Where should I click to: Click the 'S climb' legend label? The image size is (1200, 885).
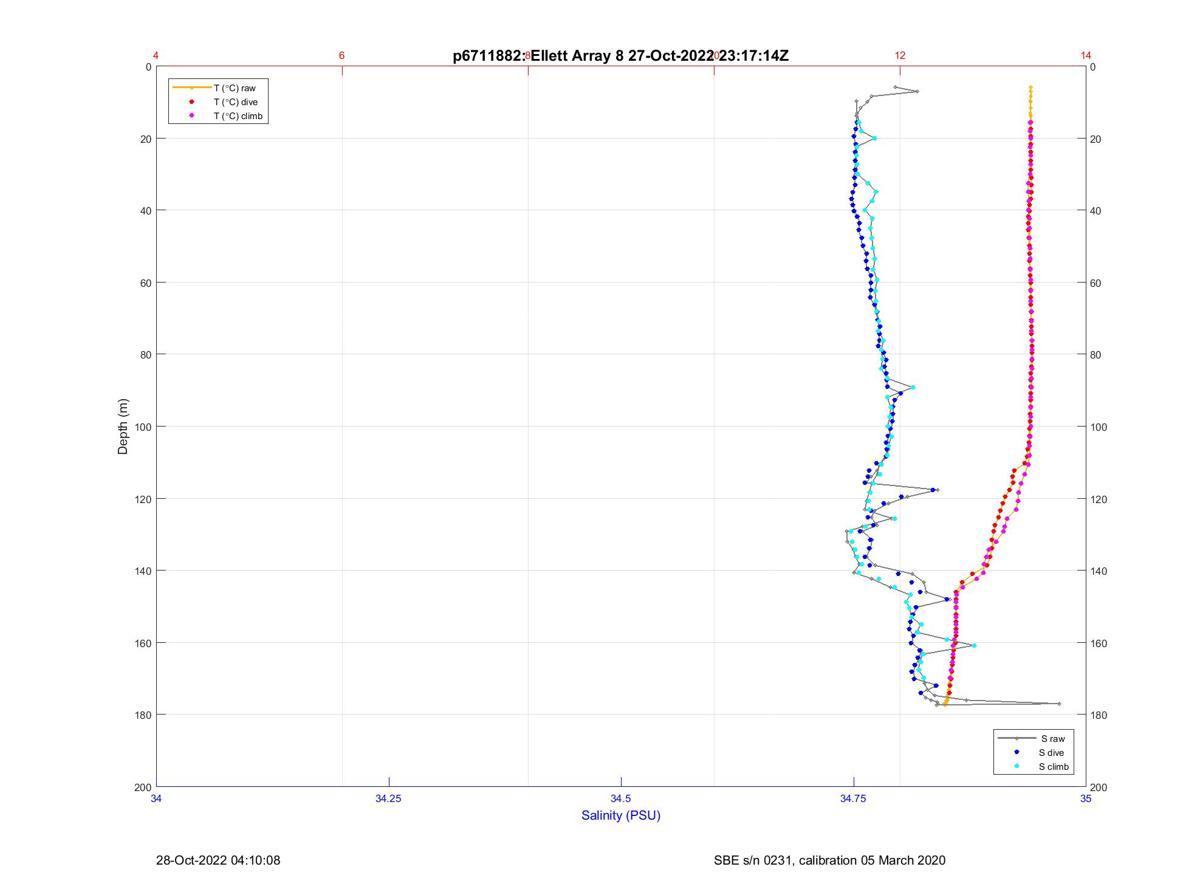click(1055, 767)
